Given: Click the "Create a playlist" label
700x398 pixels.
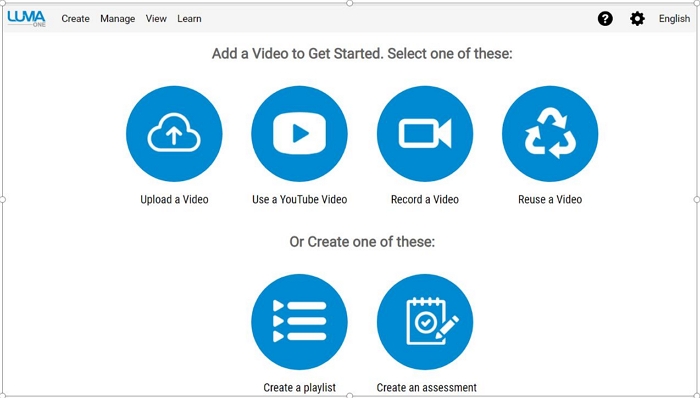Looking at the screenshot, I should click(300, 388).
